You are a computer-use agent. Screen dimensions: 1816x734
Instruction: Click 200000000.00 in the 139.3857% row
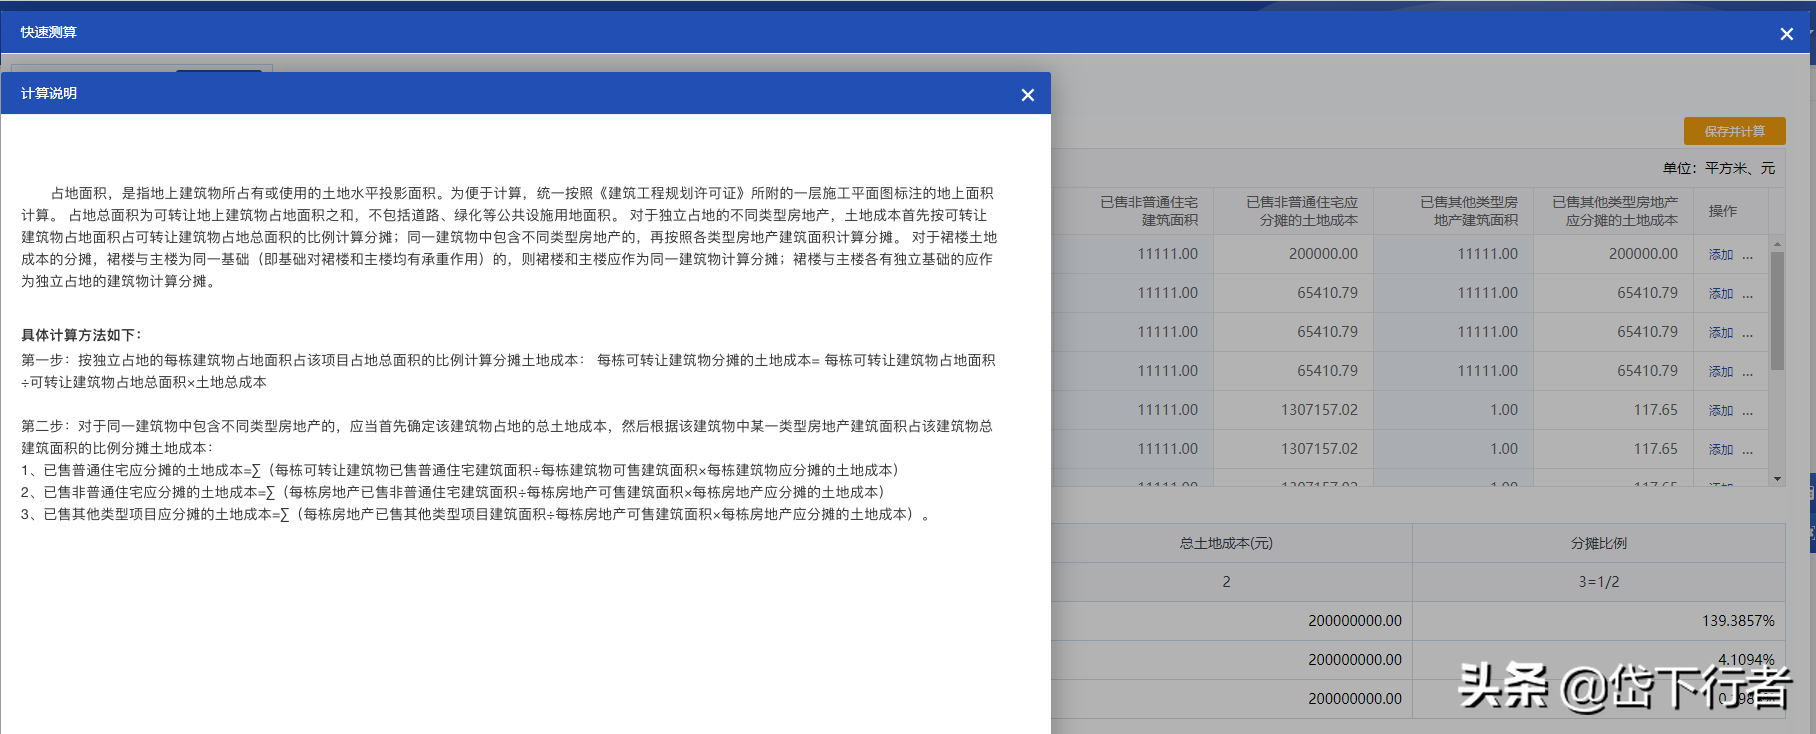tap(1354, 621)
